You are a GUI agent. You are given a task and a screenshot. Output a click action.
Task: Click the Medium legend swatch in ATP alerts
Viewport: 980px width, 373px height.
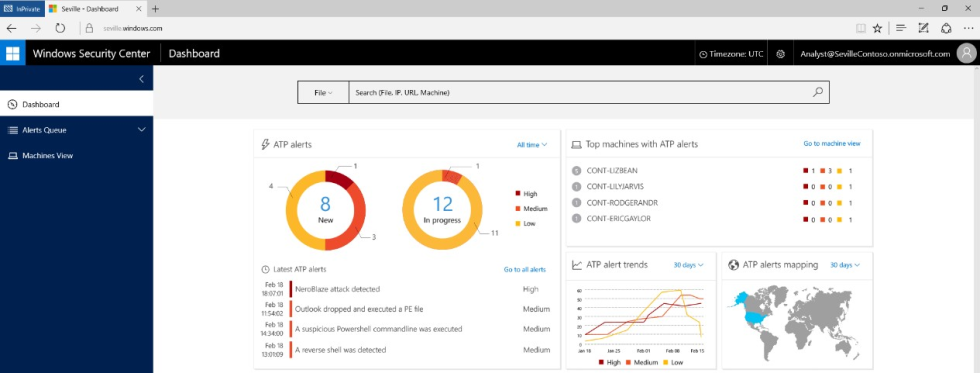518,209
